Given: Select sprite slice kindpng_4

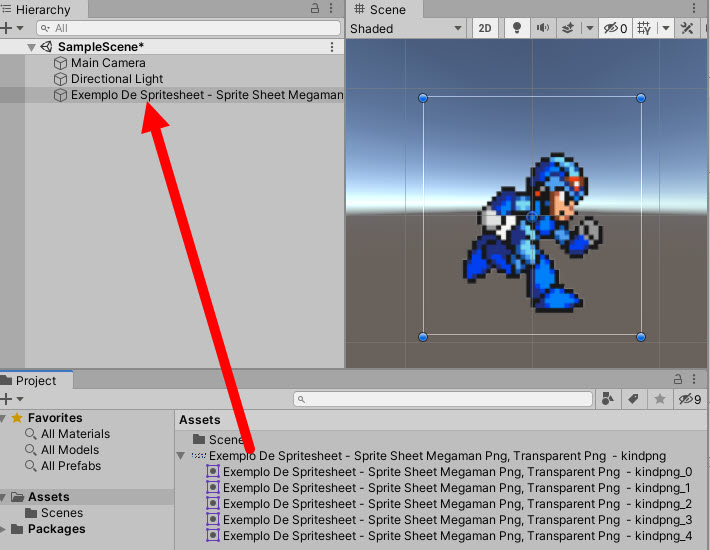Looking at the screenshot, I should point(457,536).
